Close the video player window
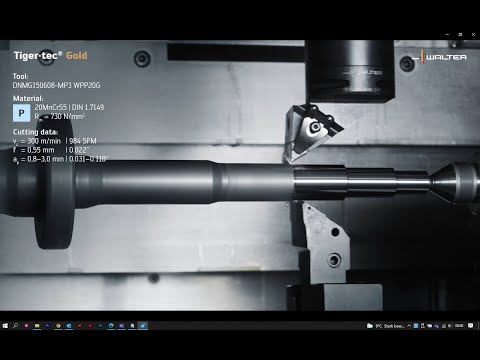The width and height of the screenshot is (480, 360). [473, 34]
